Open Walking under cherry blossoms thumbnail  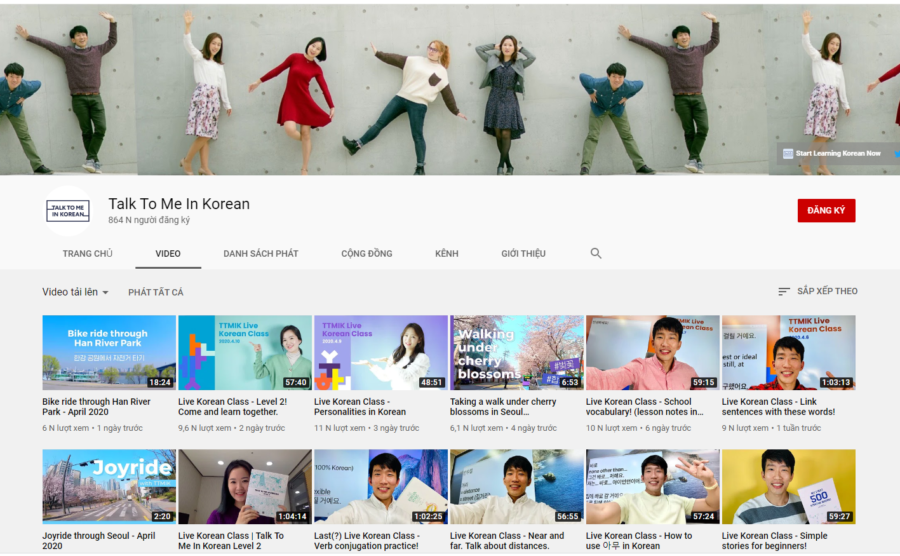click(x=517, y=352)
